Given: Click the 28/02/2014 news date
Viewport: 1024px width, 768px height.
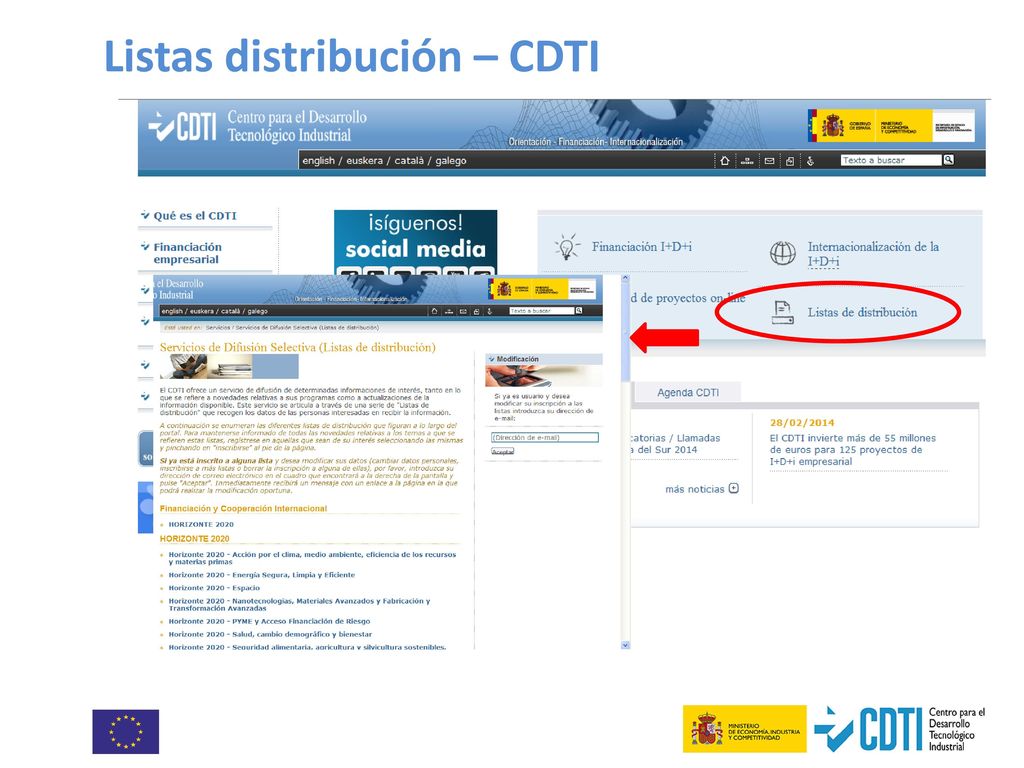Looking at the screenshot, I should [x=802, y=423].
